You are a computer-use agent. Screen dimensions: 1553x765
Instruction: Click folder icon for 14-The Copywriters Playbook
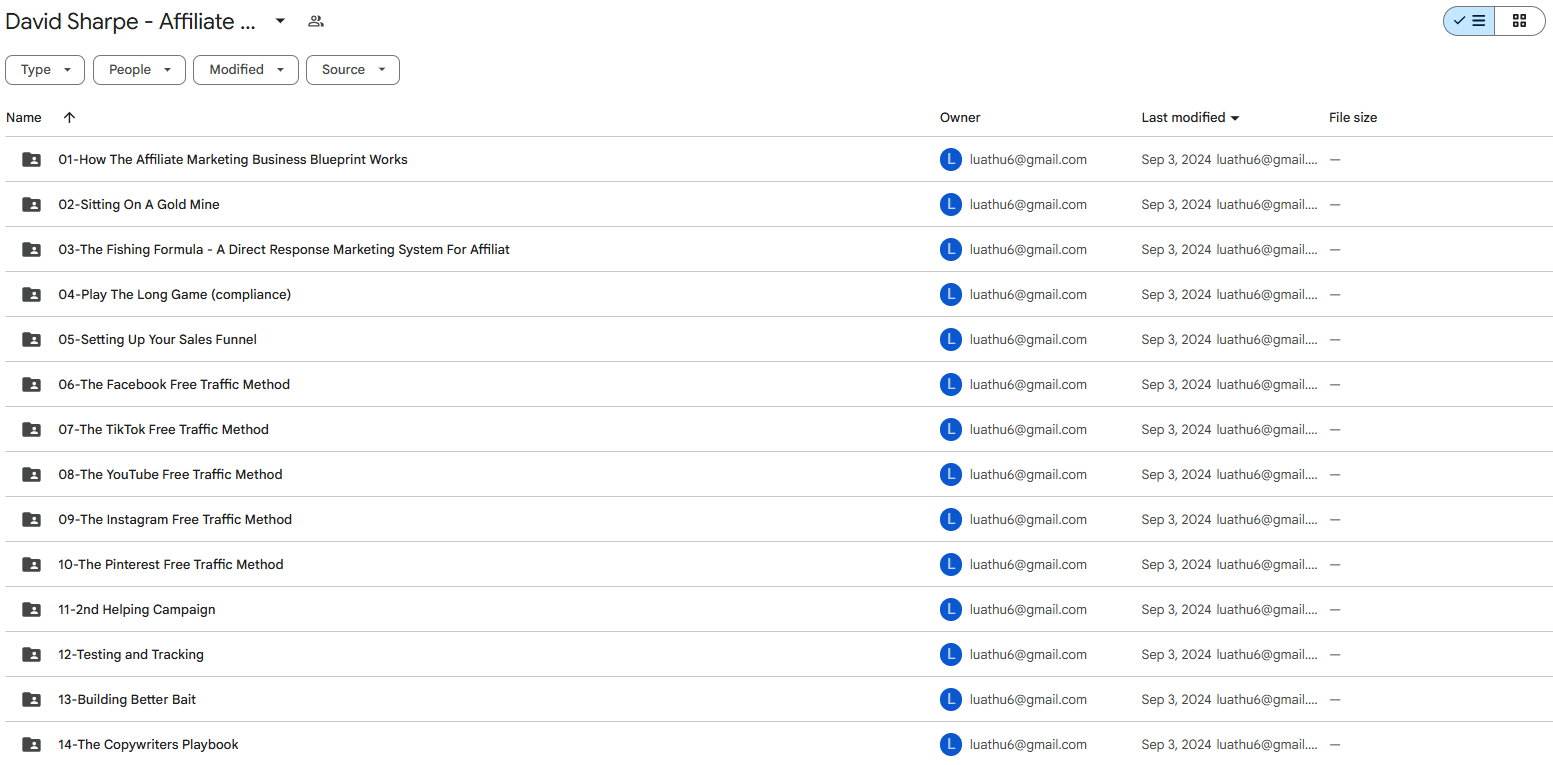coord(32,745)
